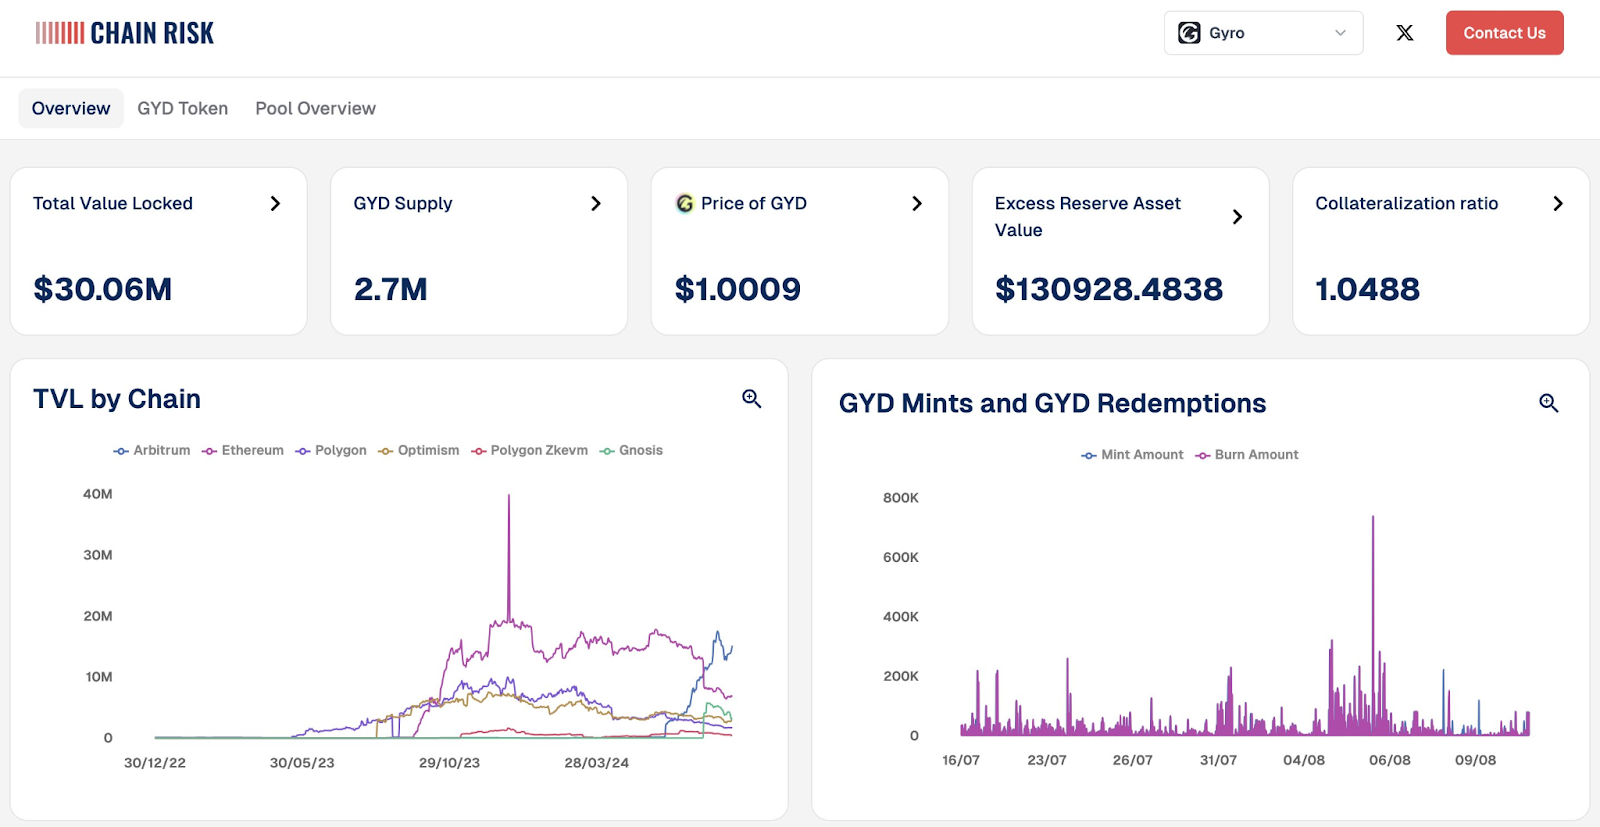Toggle Arbitrum series in chart legend
1600x827 pixels.
152,451
